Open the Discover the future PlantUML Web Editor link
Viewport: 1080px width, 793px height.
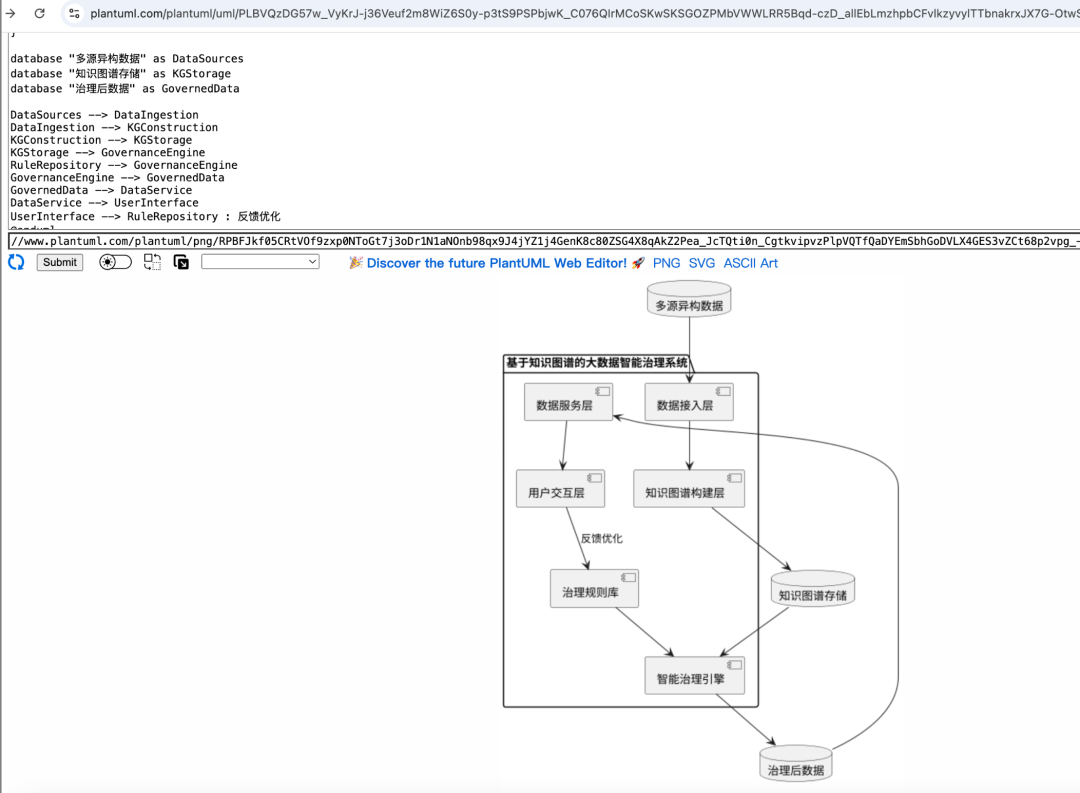click(x=496, y=263)
